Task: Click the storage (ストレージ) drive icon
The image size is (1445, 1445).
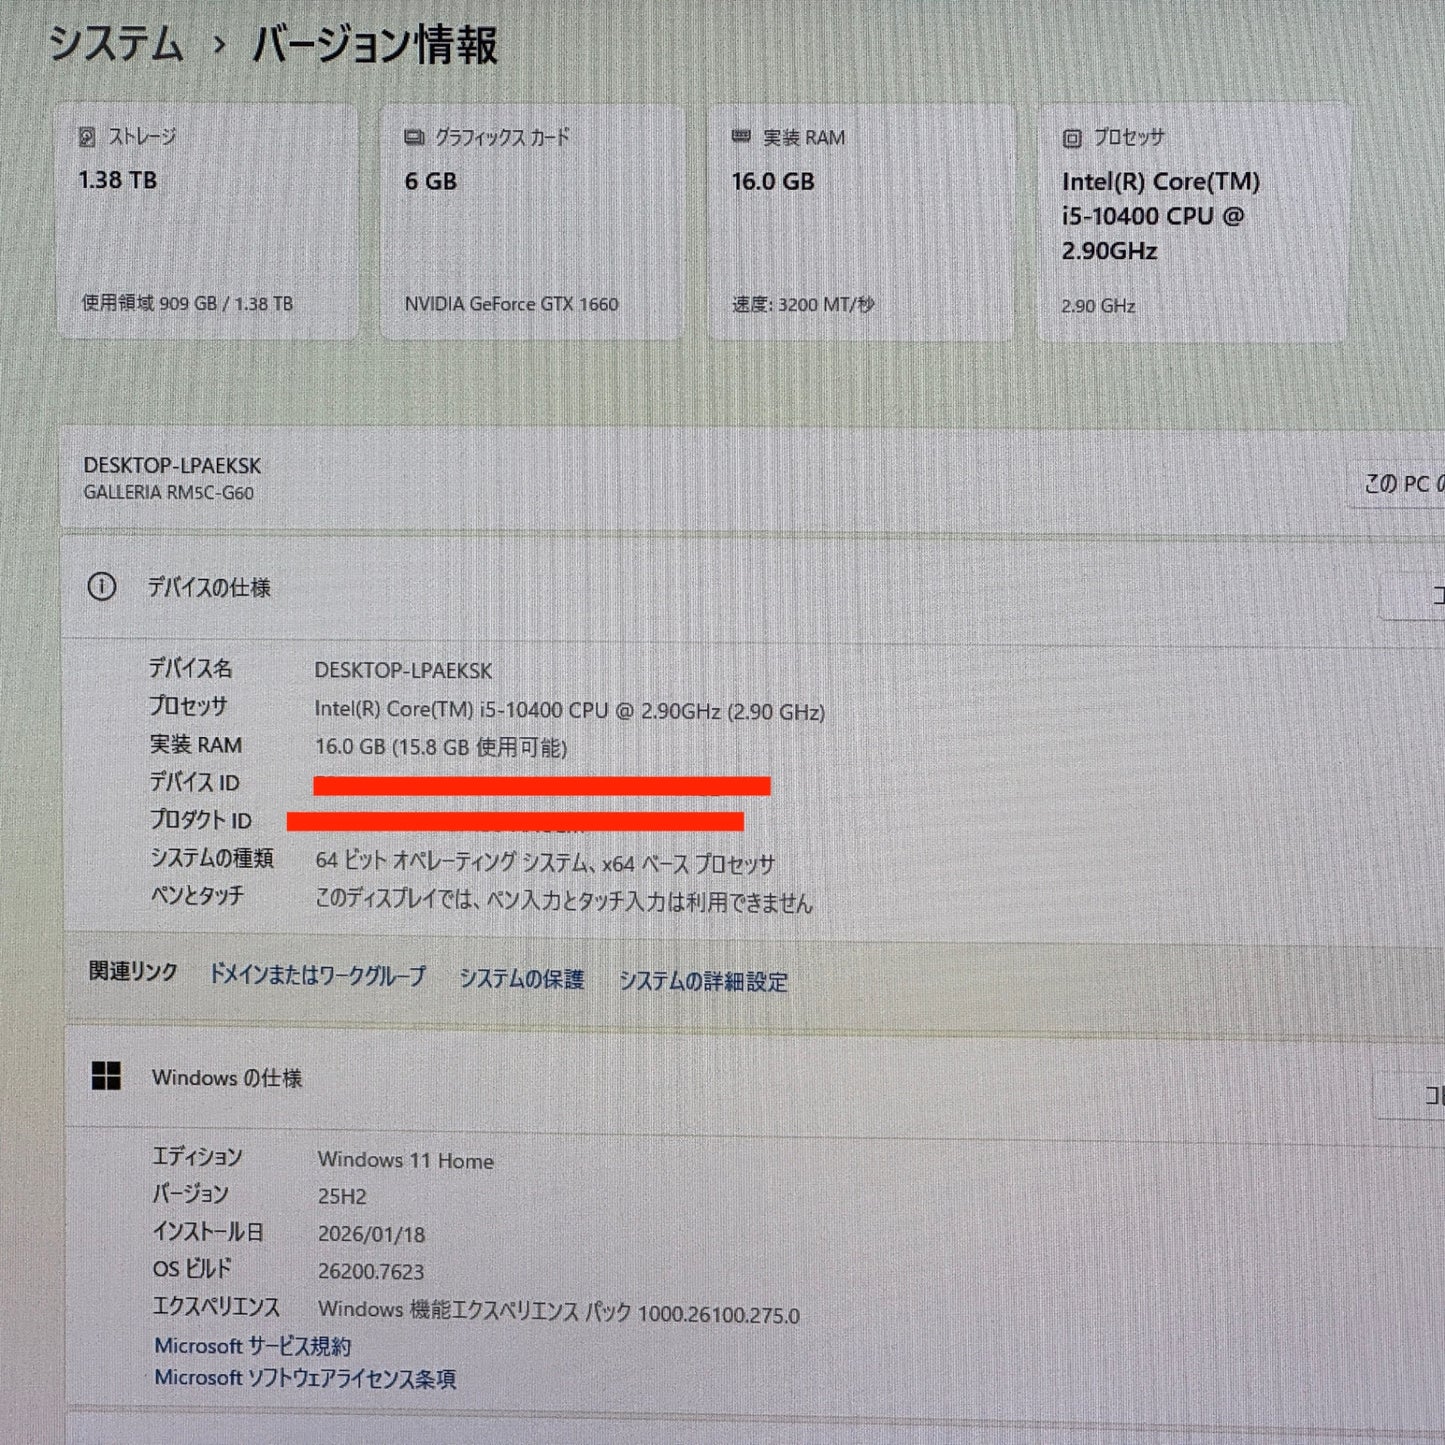Action: pyautogui.click(x=87, y=137)
